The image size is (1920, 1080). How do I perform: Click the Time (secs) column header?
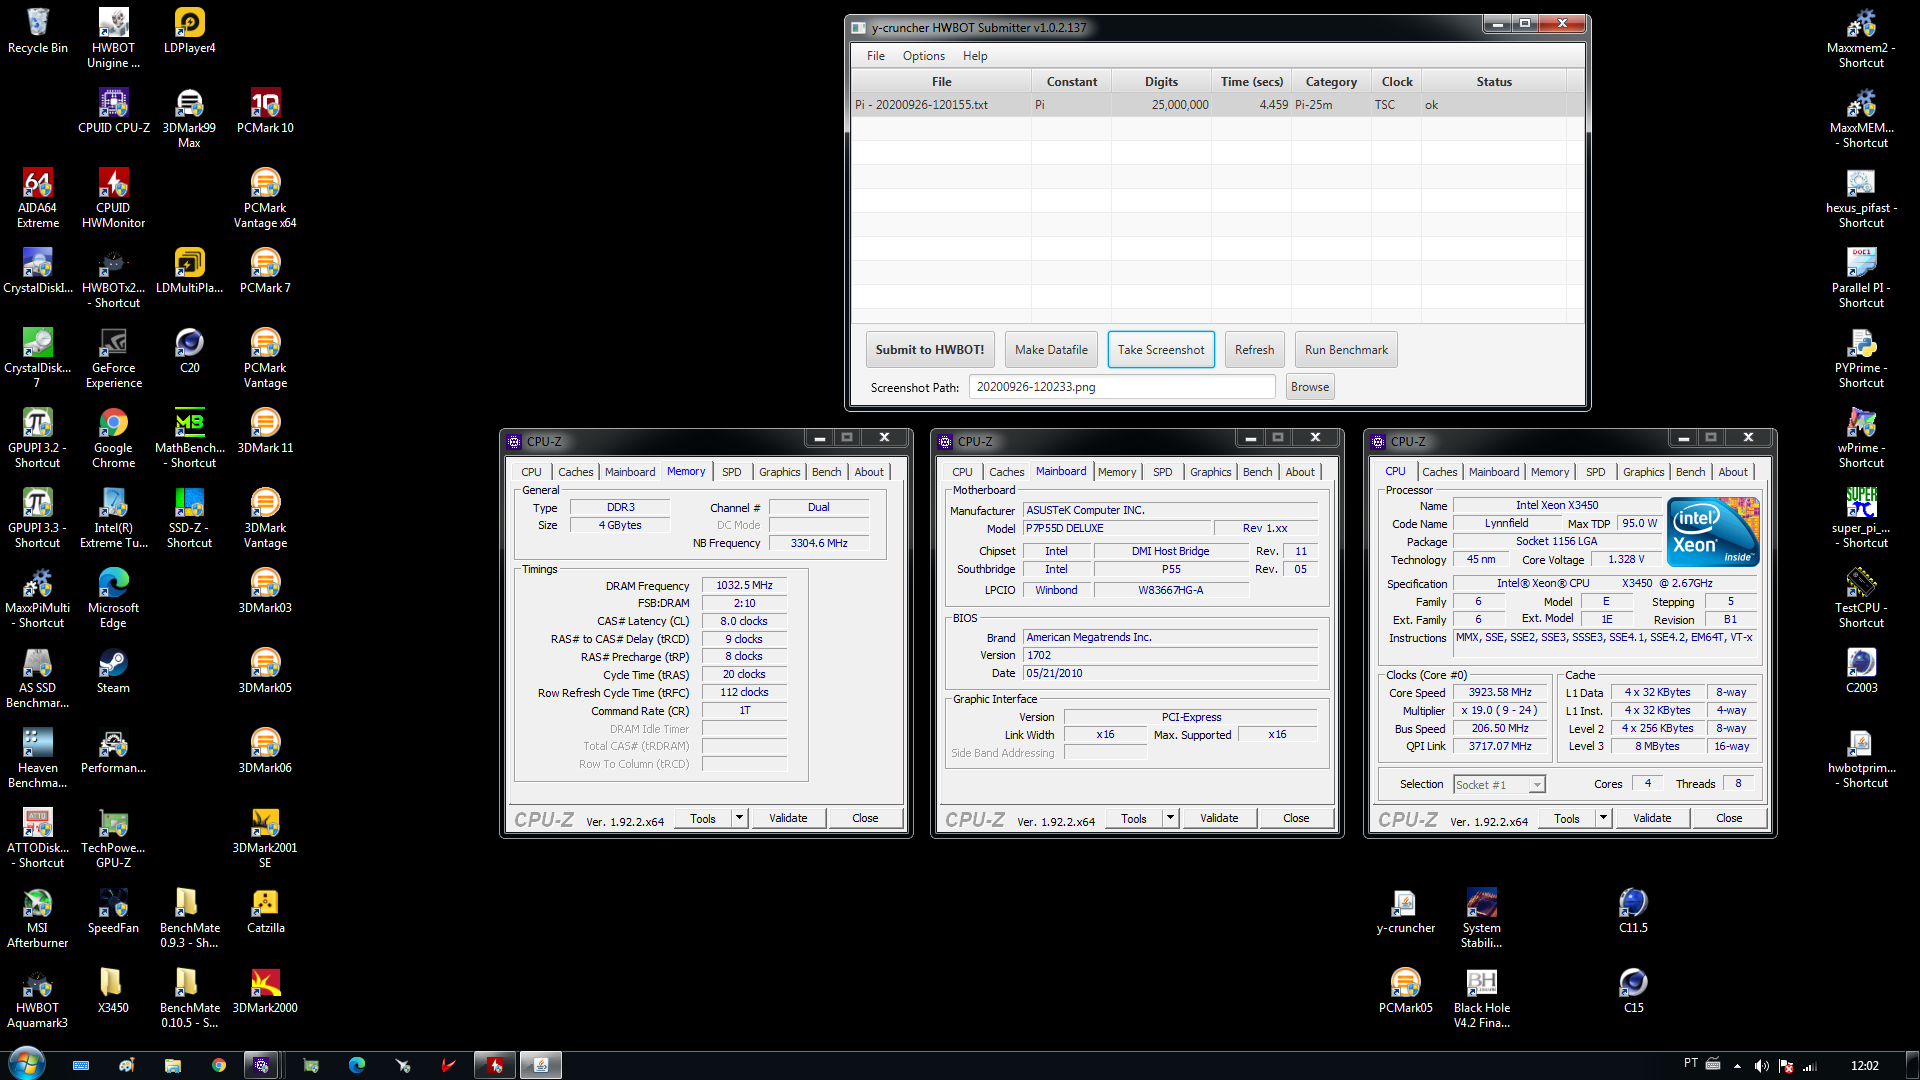point(1251,82)
